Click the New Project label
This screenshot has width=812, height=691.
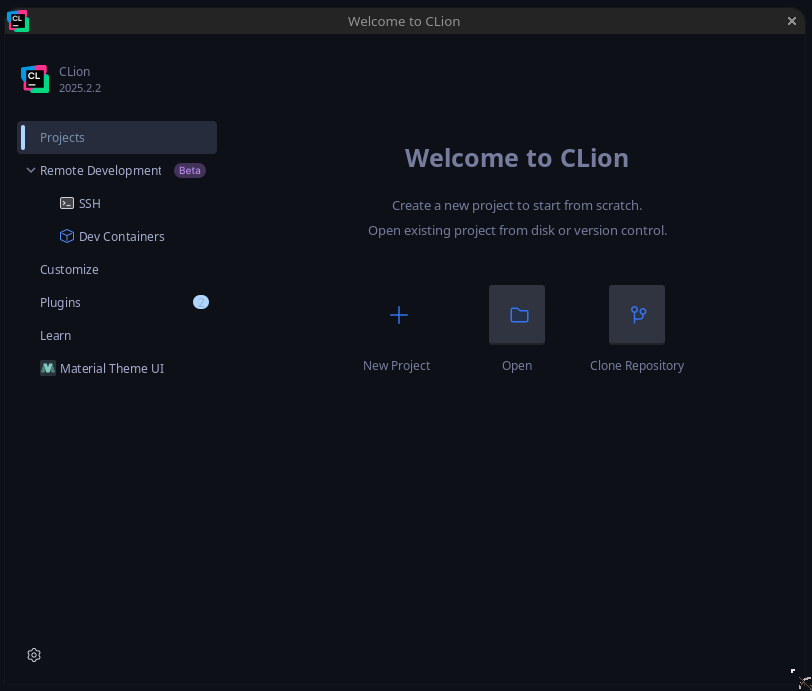[x=396, y=365]
